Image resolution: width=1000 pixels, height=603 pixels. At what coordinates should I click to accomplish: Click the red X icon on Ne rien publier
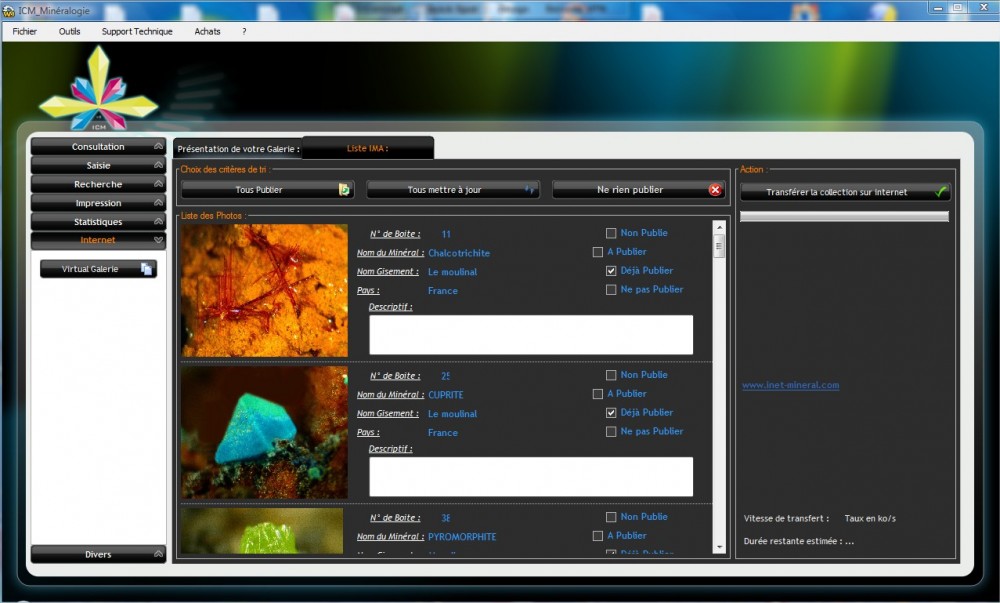[x=715, y=189]
